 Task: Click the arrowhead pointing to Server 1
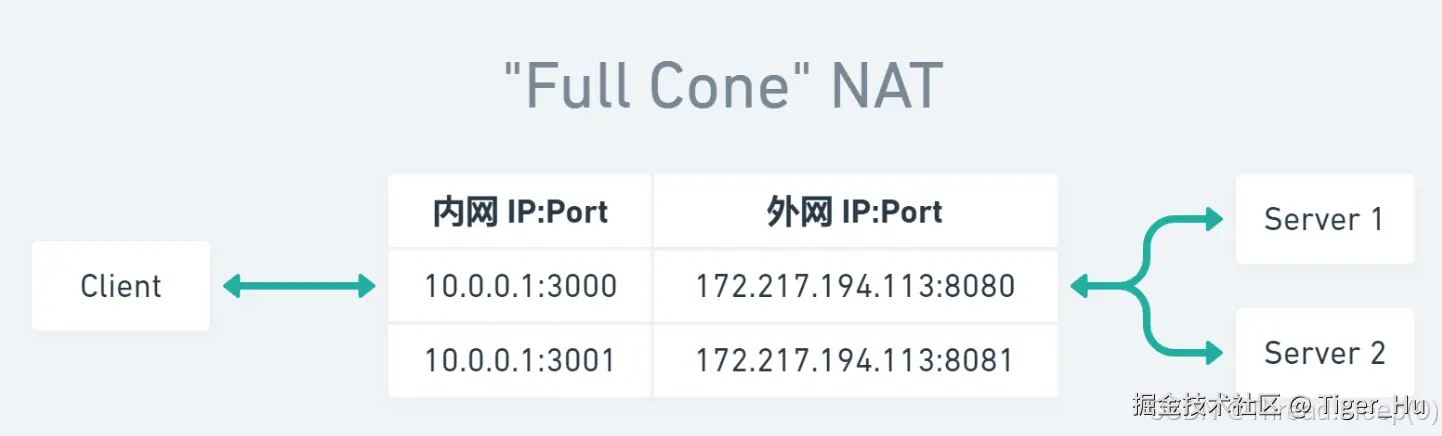click(x=1213, y=219)
